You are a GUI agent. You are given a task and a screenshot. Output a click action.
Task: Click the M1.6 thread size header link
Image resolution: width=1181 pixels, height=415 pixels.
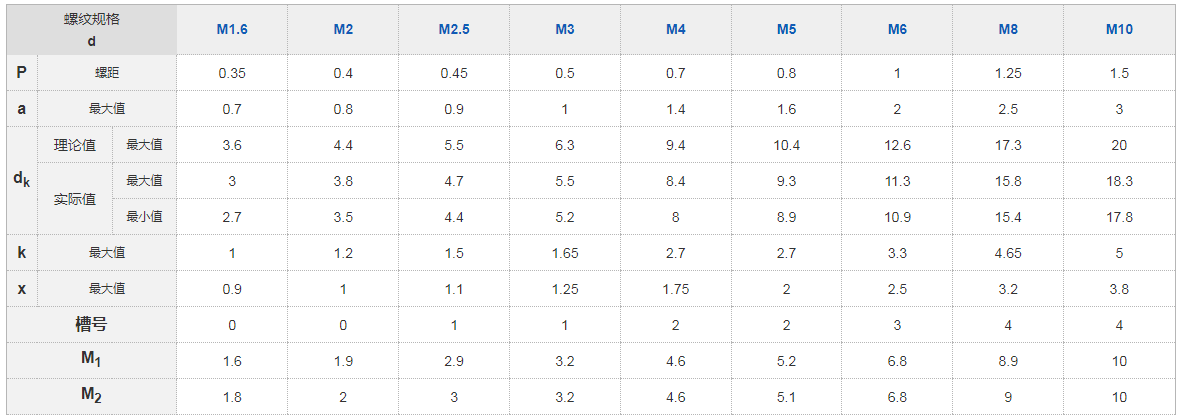[x=232, y=30]
